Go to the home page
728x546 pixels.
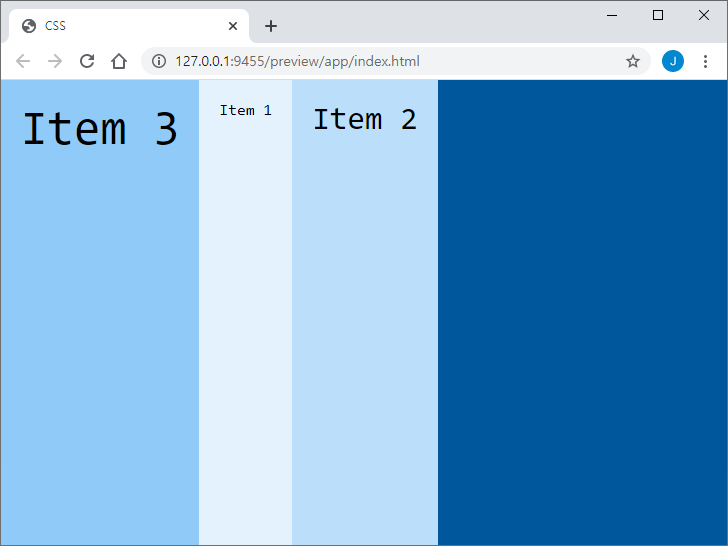[119, 61]
